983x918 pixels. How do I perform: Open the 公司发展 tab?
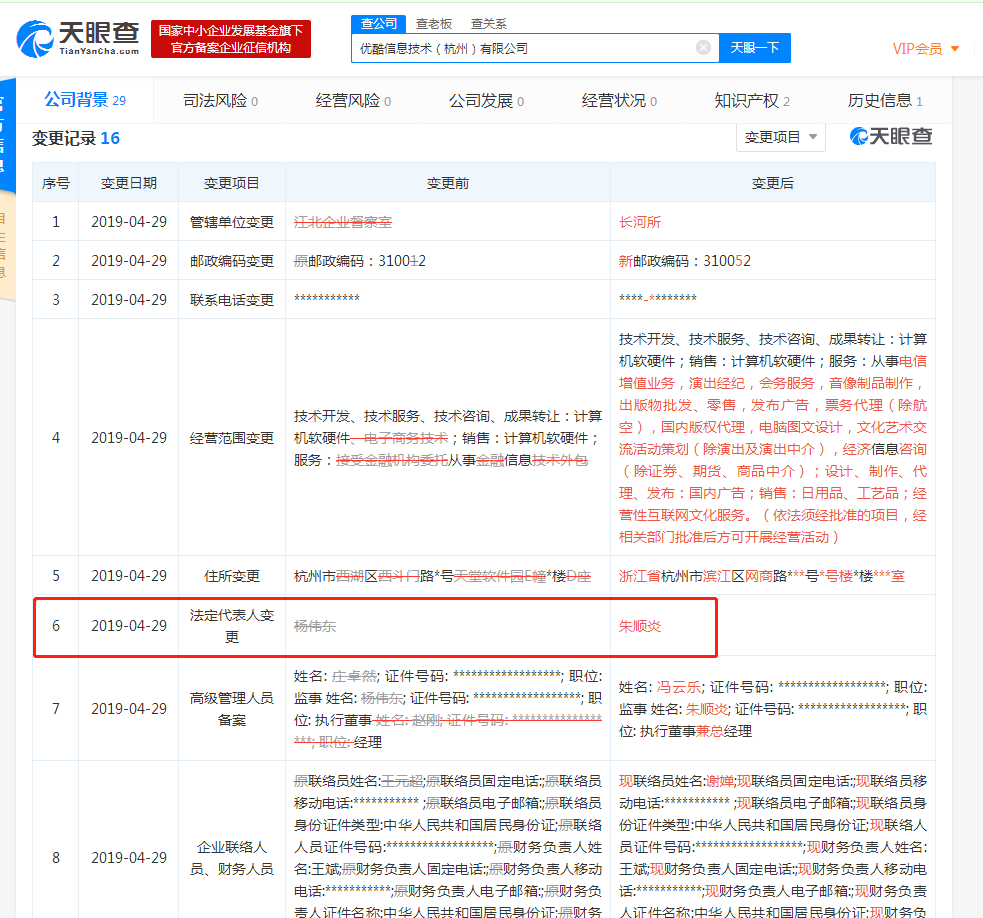coord(486,100)
